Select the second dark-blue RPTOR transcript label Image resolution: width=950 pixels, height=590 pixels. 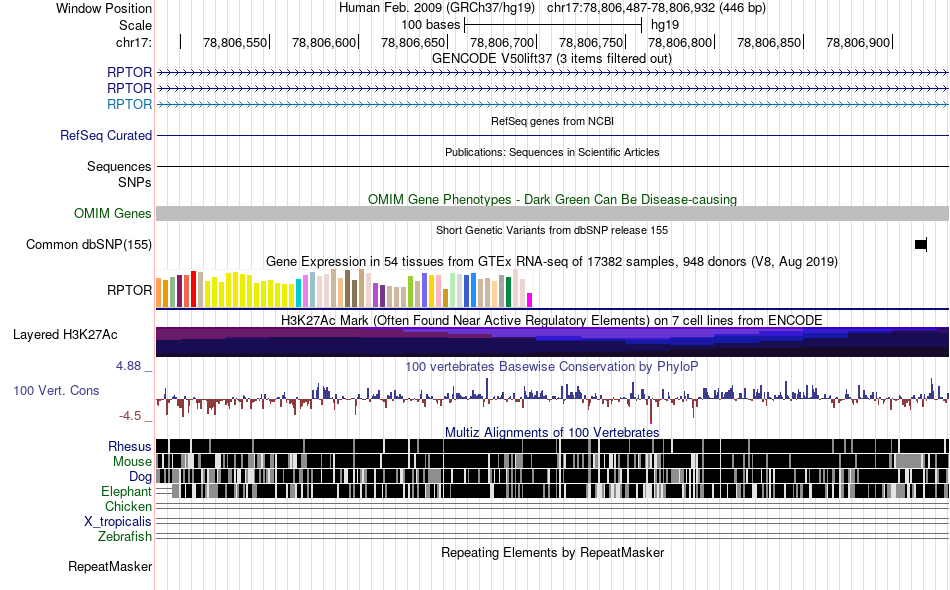pos(129,88)
